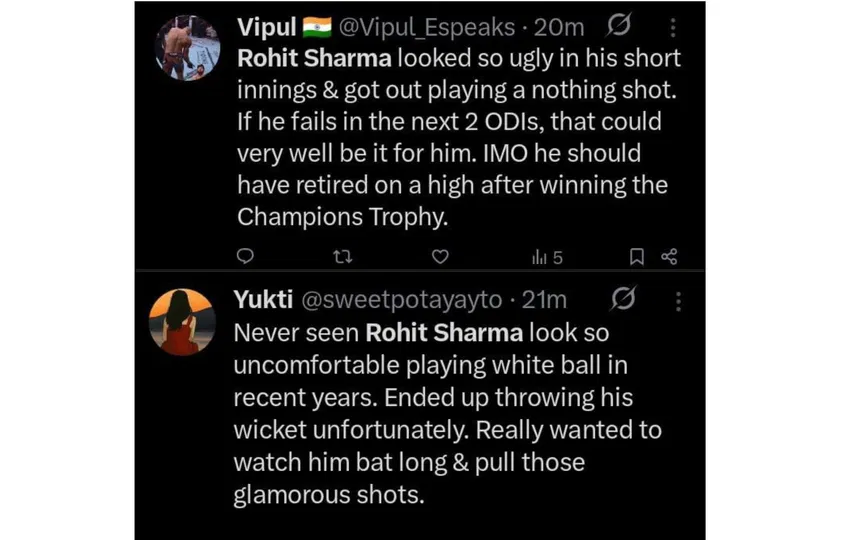
Task: View analytics showing 5 views
Action: coord(546,257)
